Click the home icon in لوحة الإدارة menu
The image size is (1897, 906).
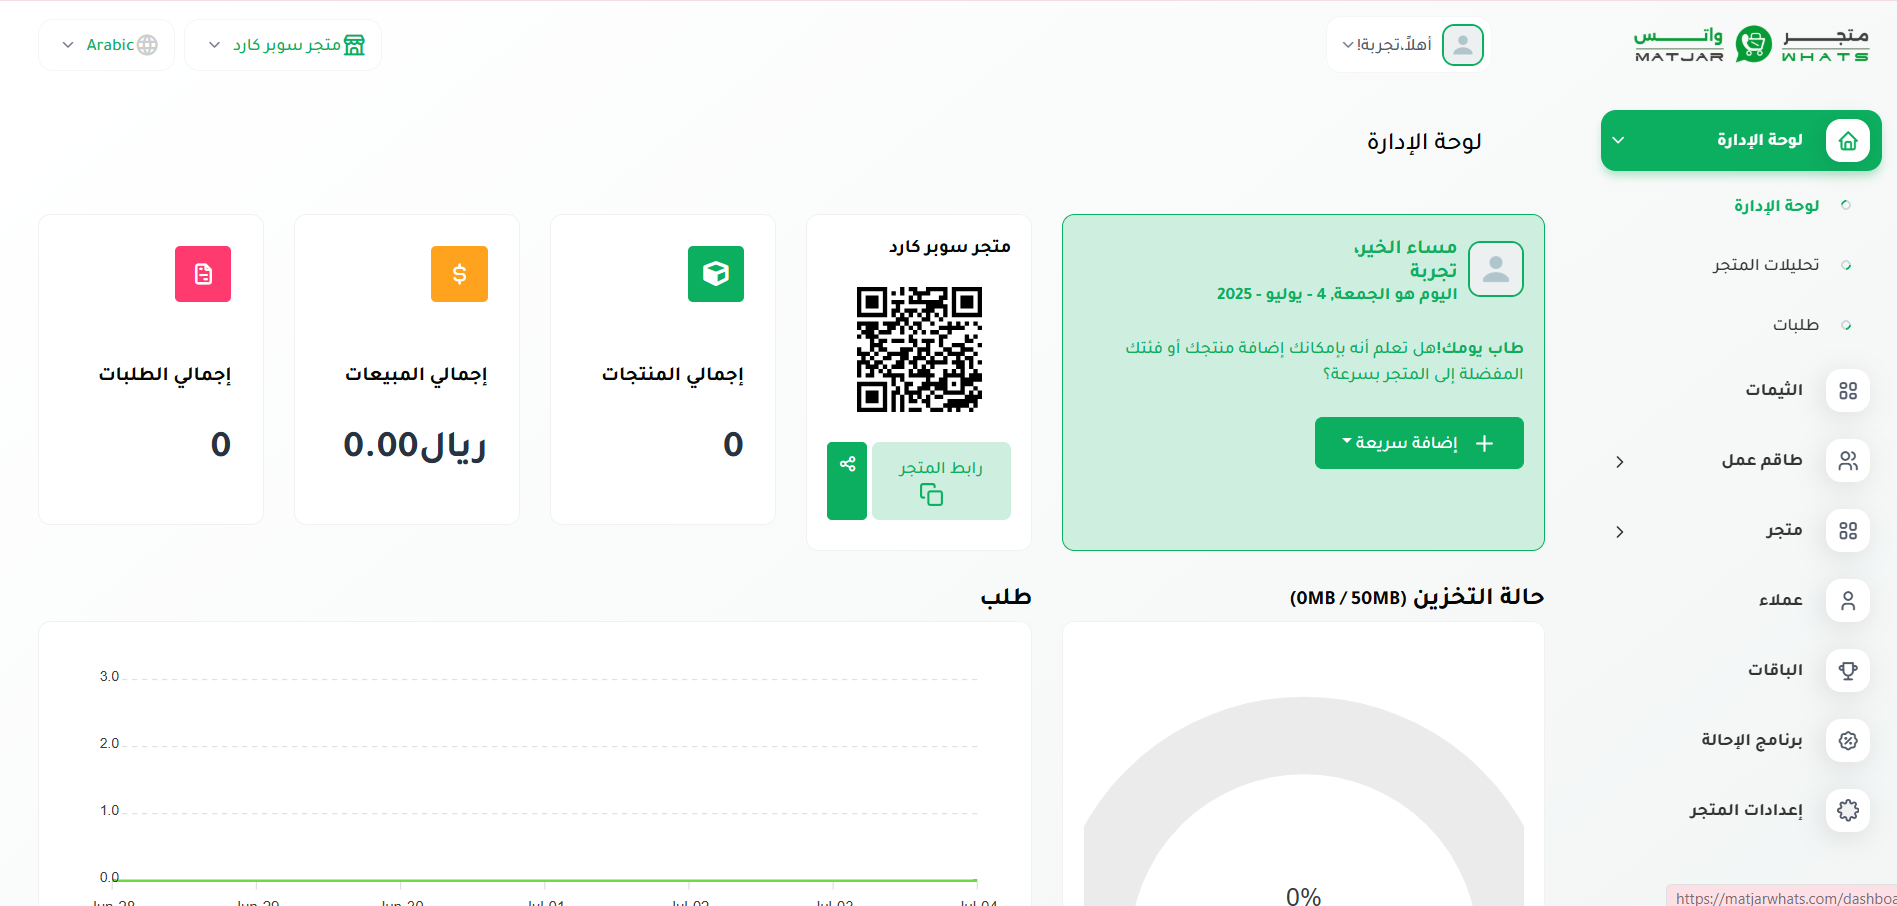click(x=1847, y=140)
